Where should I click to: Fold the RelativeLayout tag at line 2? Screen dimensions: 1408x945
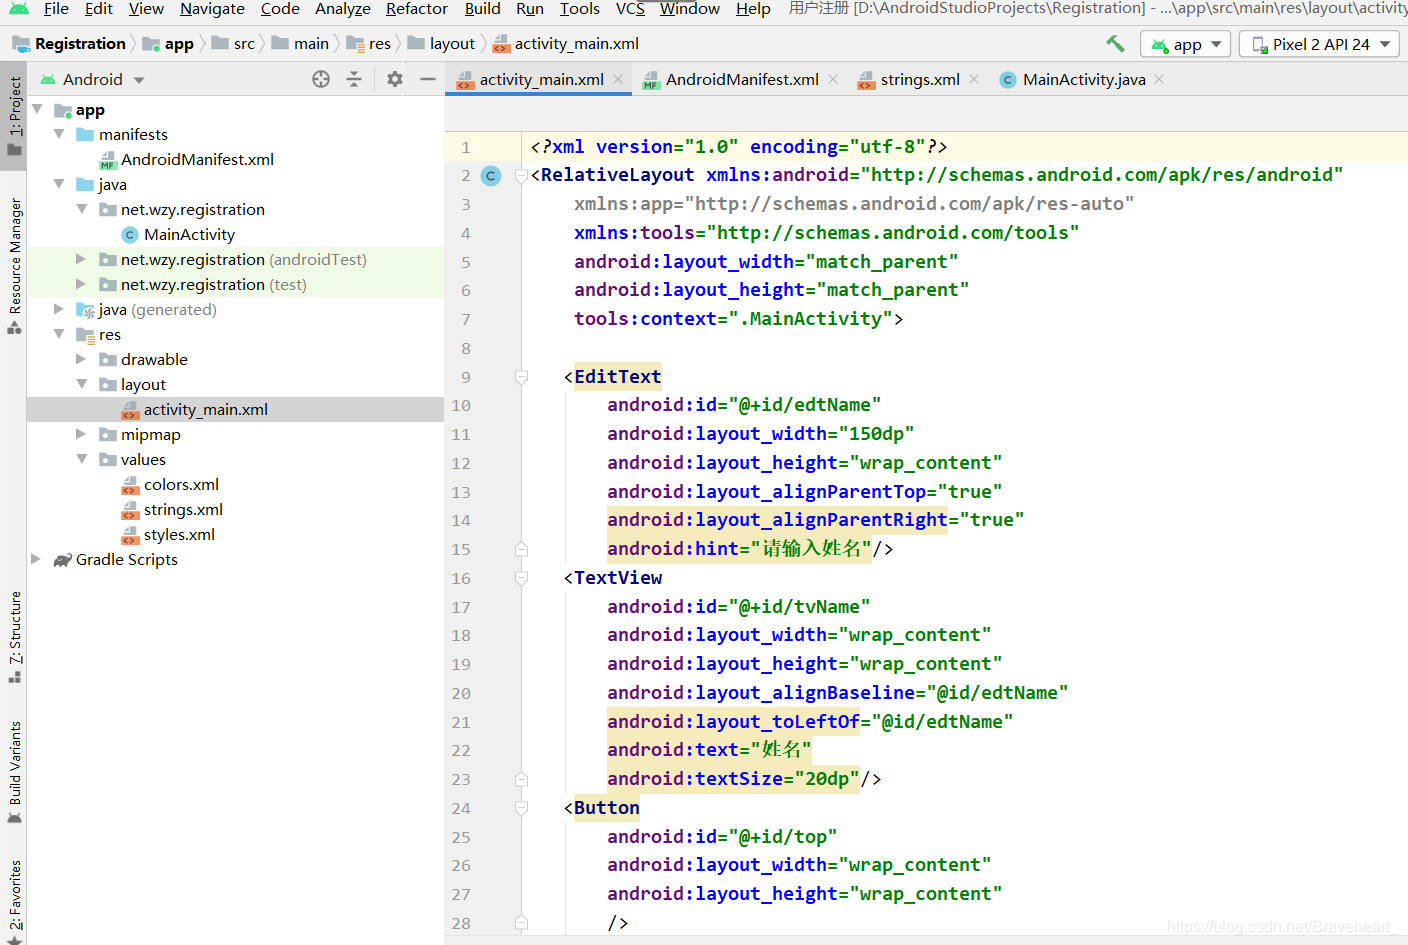(521, 176)
